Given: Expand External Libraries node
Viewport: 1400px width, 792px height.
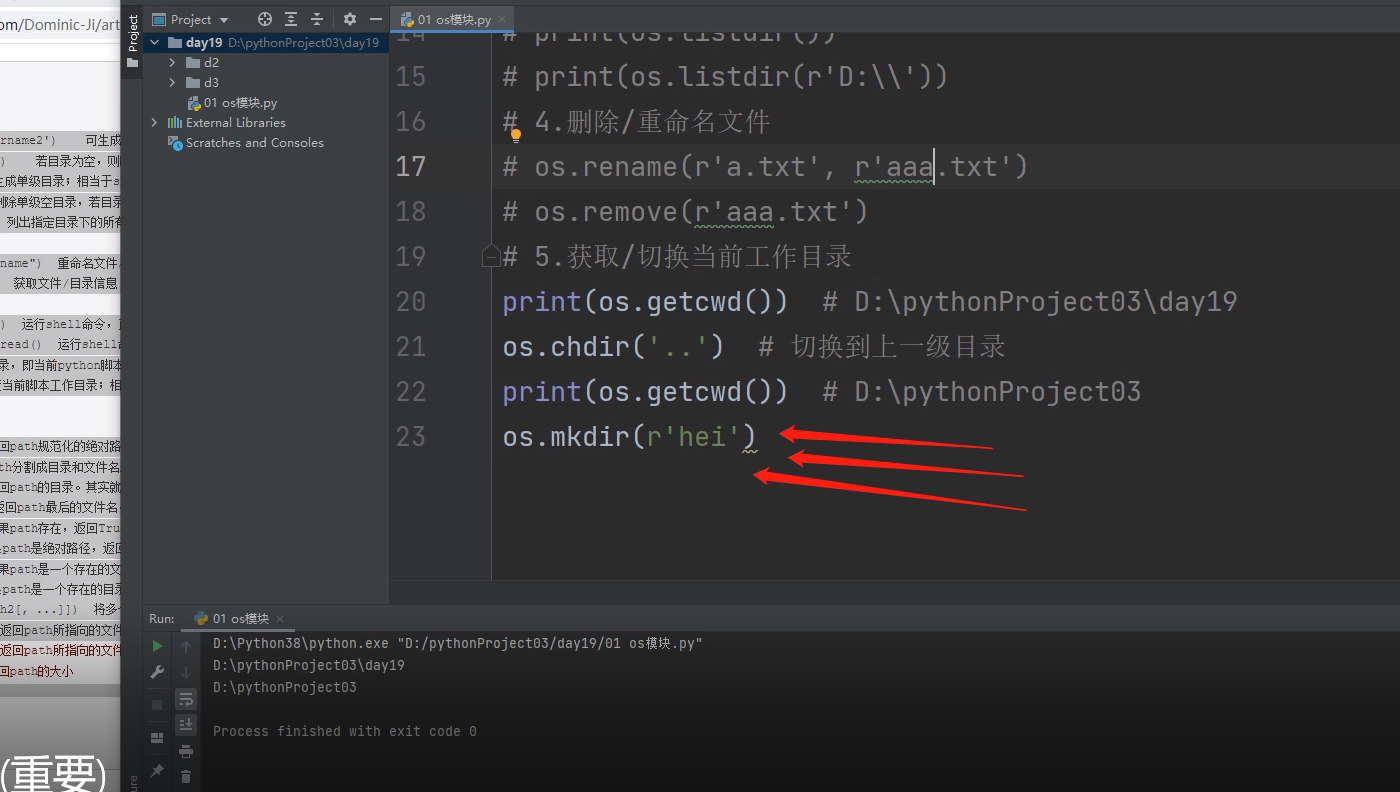Looking at the screenshot, I should click(154, 123).
